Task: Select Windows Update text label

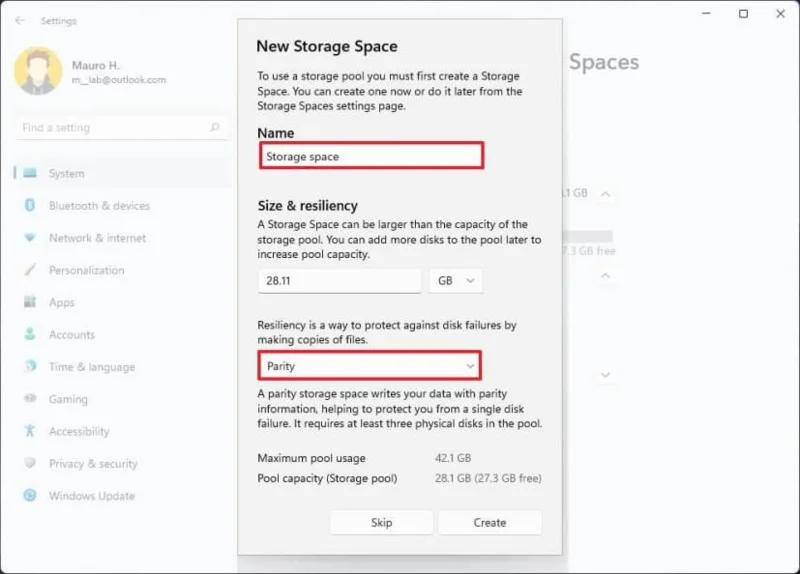Action: (x=92, y=495)
